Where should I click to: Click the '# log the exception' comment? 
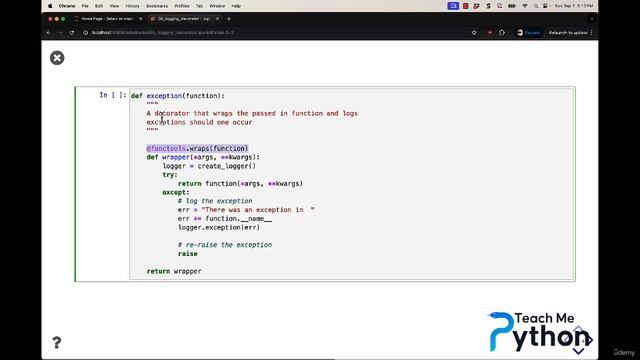tap(215, 201)
